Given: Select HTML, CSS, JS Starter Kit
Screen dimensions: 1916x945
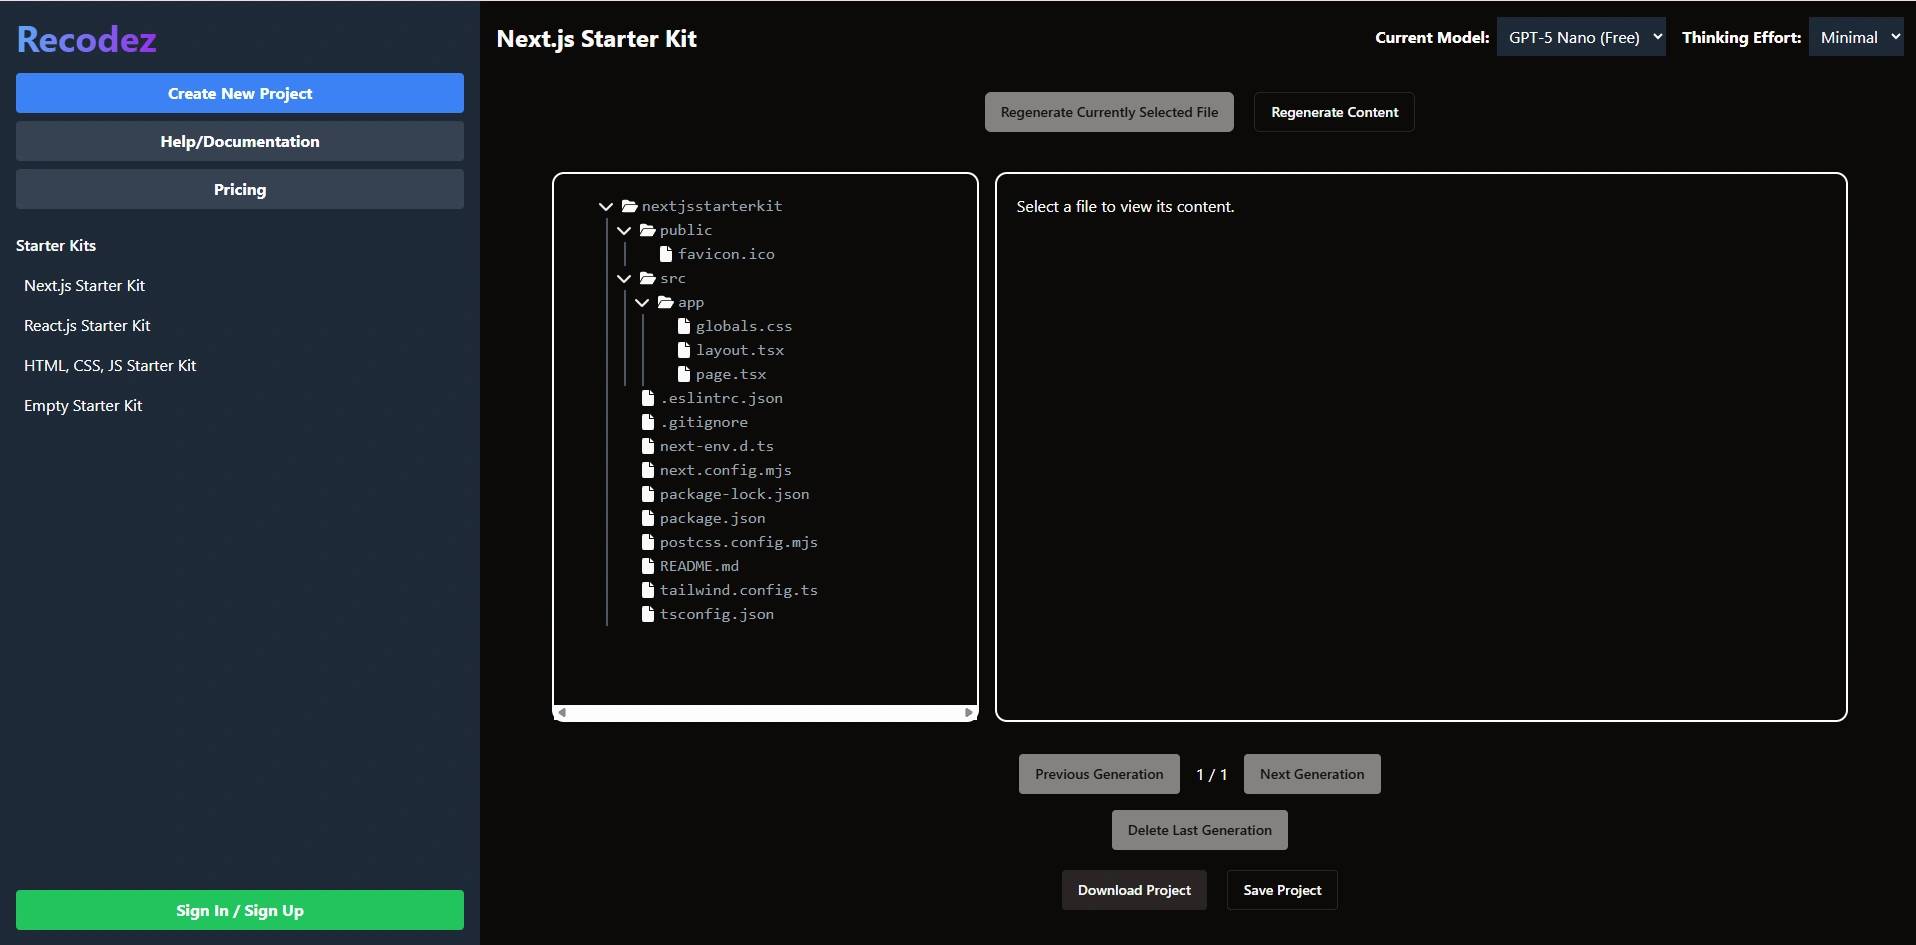Looking at the screenshot, I should pos(110,366).
